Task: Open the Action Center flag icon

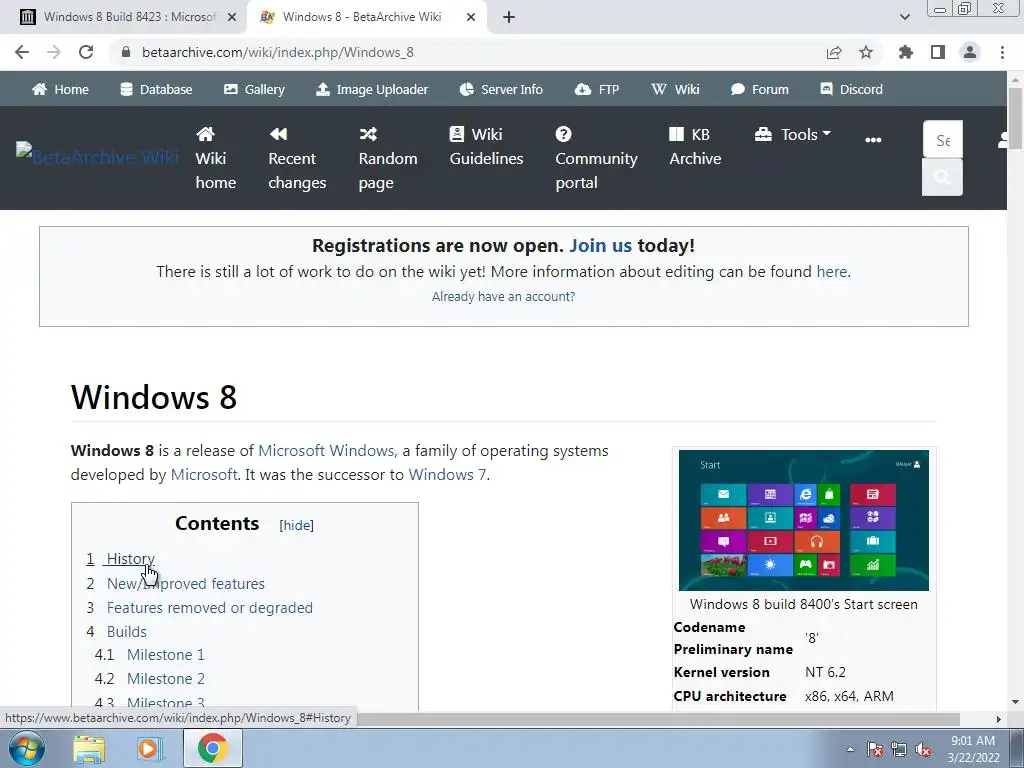Action: [x=874, y=749]
